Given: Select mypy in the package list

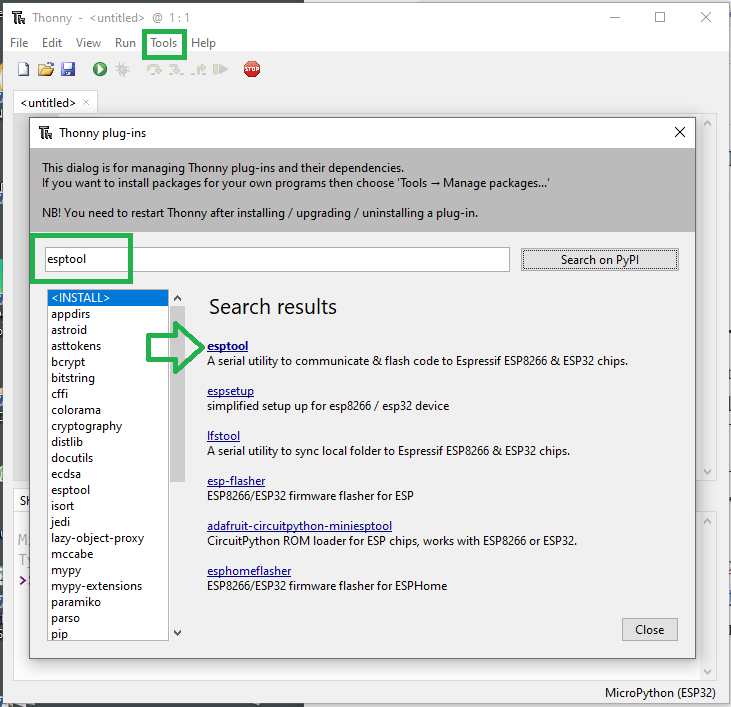Looking at the screenshot, I should pos(108,570).
